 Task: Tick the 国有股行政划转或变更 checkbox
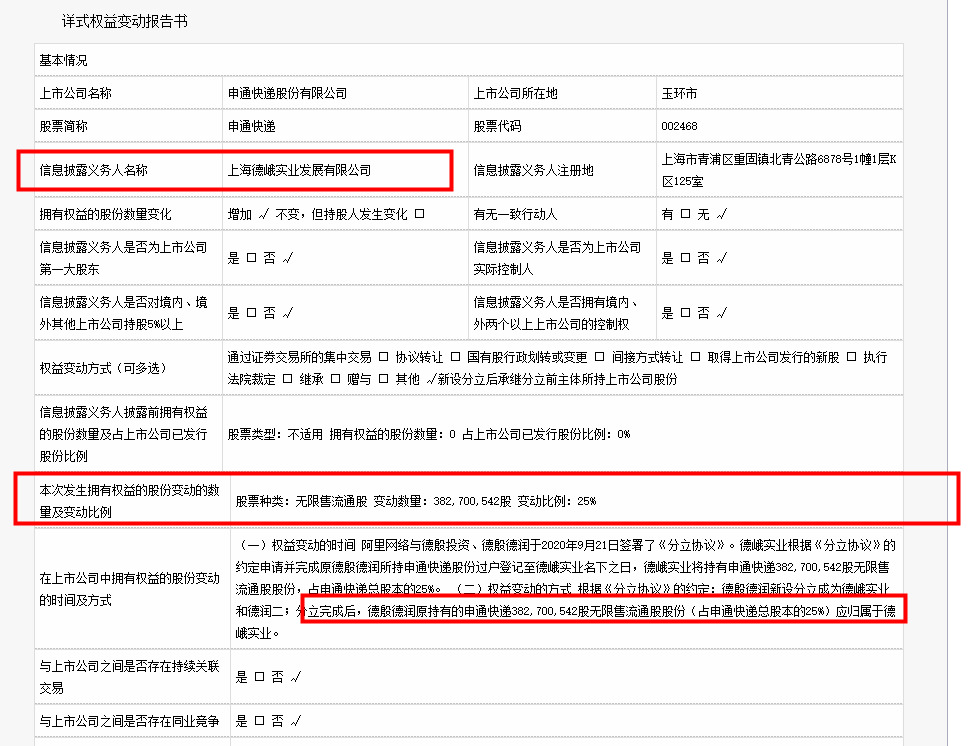(x=599, y=357)
